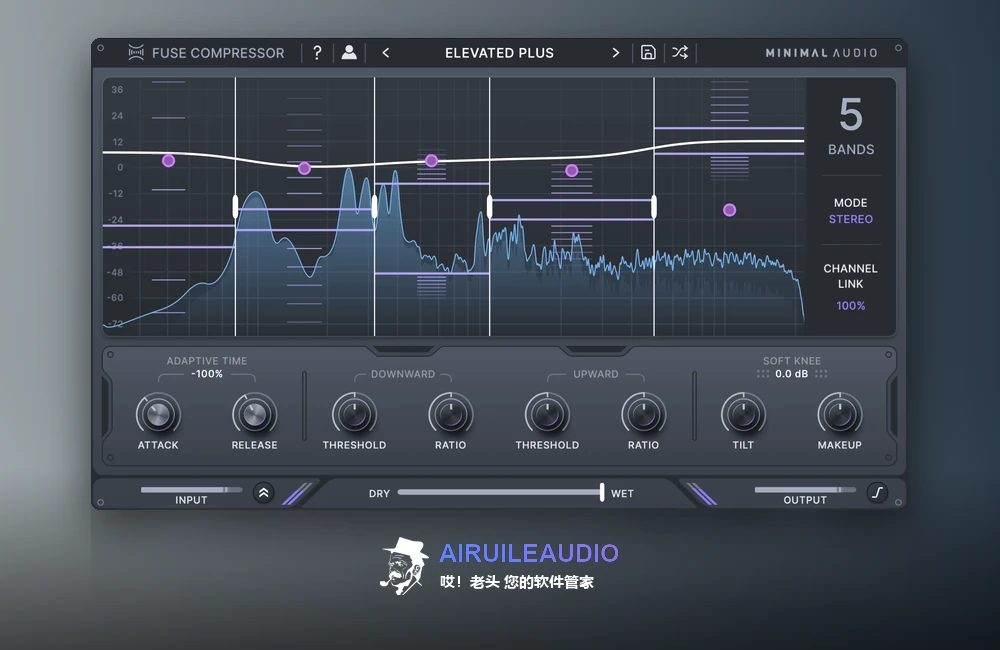Open the user account icon

349,52
